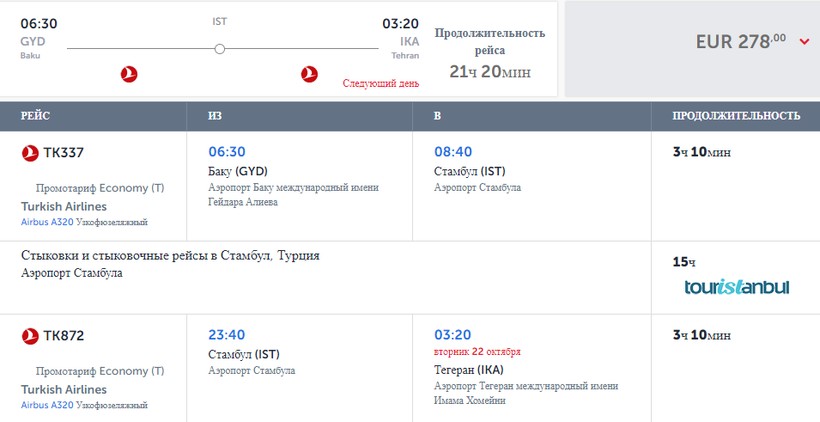This screenshot has height=422, width=820.
Task: Click the Turkish Airlines logo beside TK872
Action: pos(30,337)
